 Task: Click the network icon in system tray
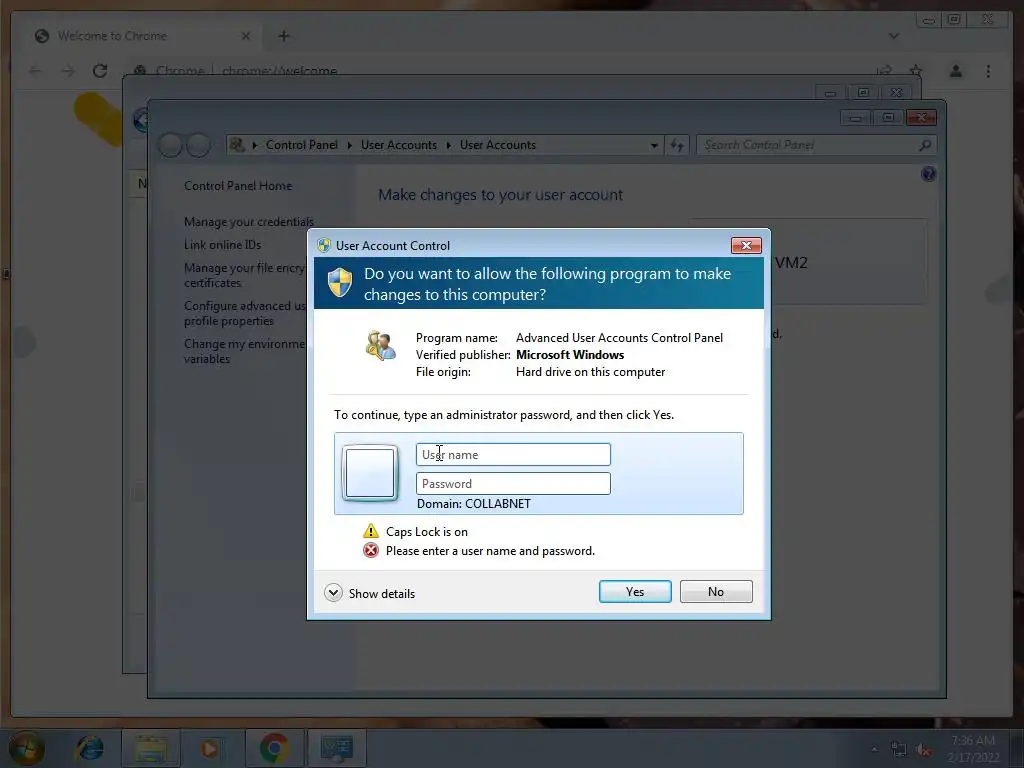click(899, 750)
